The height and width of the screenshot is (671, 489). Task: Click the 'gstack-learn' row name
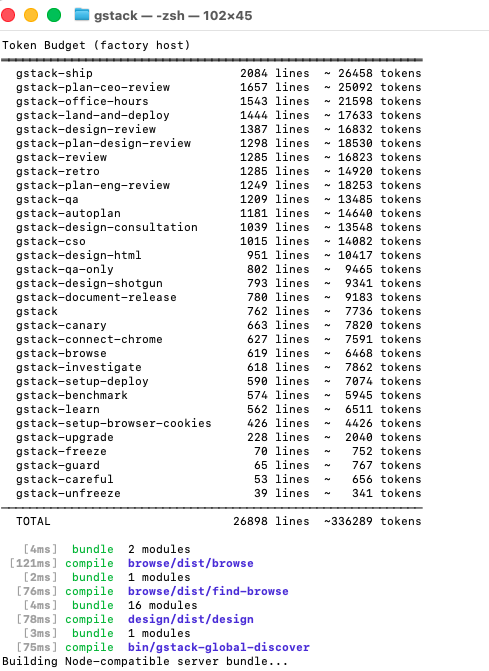pyautogui.click(x=58, y=410)
